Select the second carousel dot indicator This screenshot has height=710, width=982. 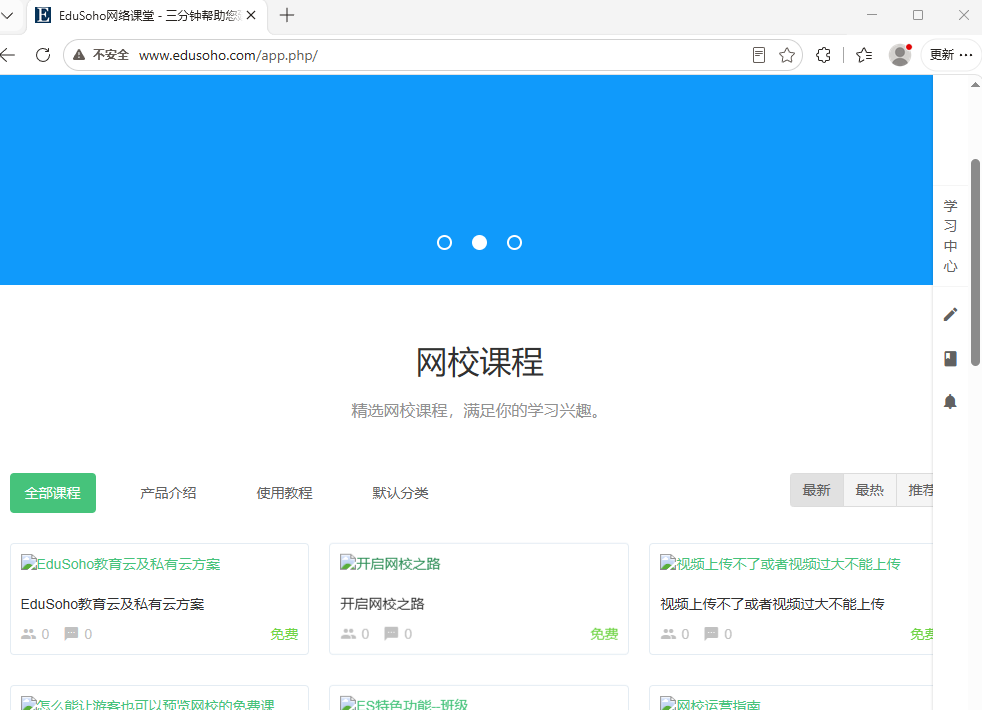click(x=479, y=242)
